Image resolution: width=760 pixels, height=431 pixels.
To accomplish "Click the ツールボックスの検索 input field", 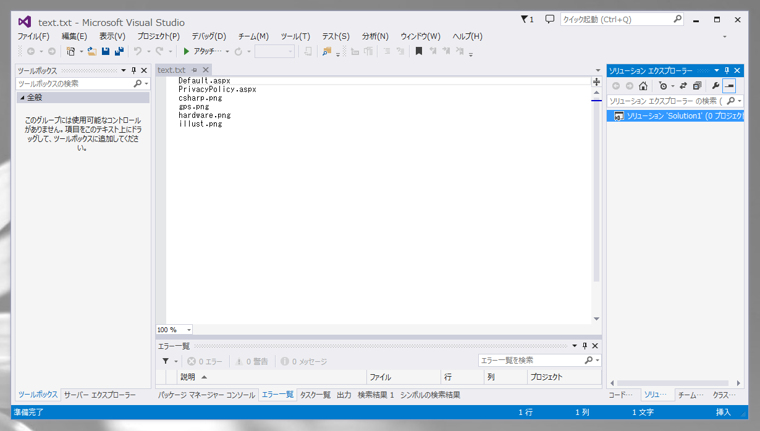I will tap(82, 83).
